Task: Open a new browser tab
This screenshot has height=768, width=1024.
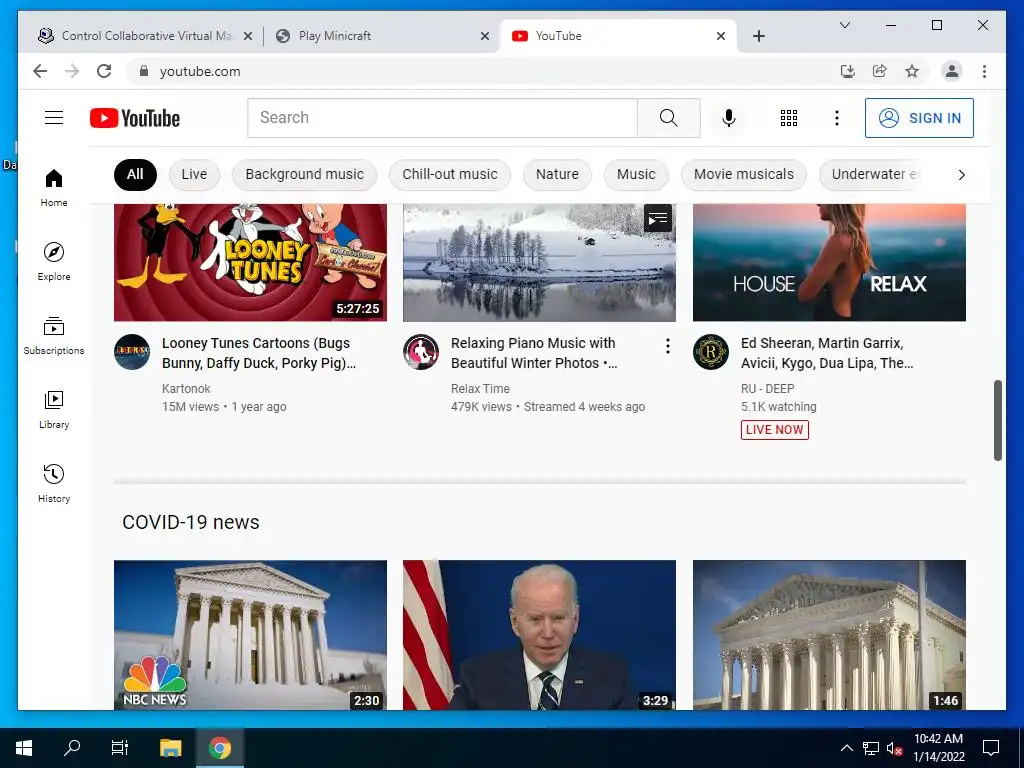Action: (x=758, y=36)
